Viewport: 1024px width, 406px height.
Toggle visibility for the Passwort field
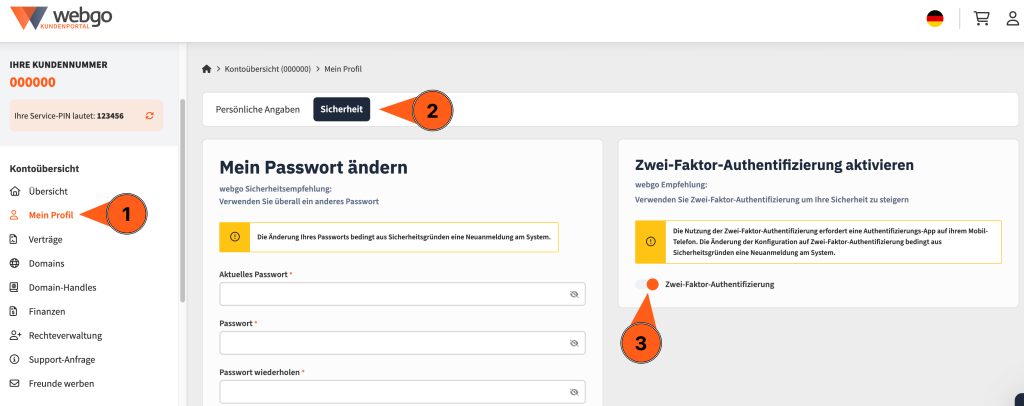click(574, 343)
